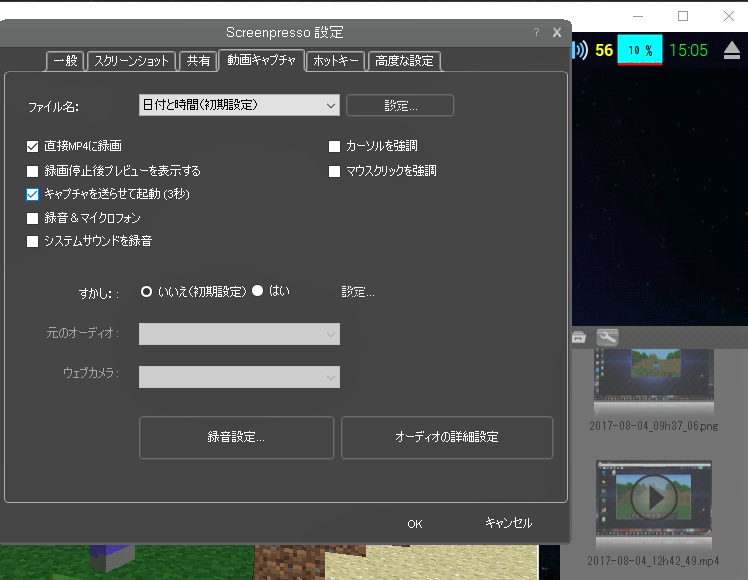This screenshot has width=748, height=580.
Task: Select the はい watermark radio option
Action: (x=258, y=290)
